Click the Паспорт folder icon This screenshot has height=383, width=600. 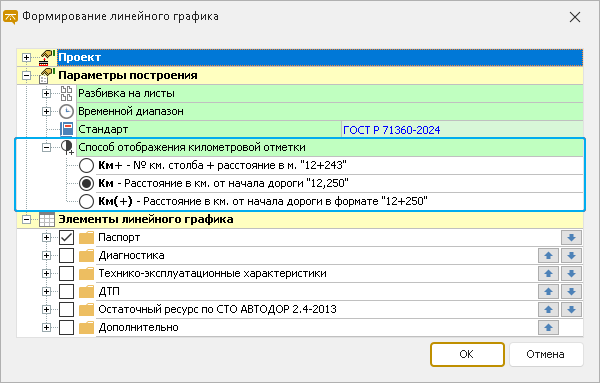(86, 238)
